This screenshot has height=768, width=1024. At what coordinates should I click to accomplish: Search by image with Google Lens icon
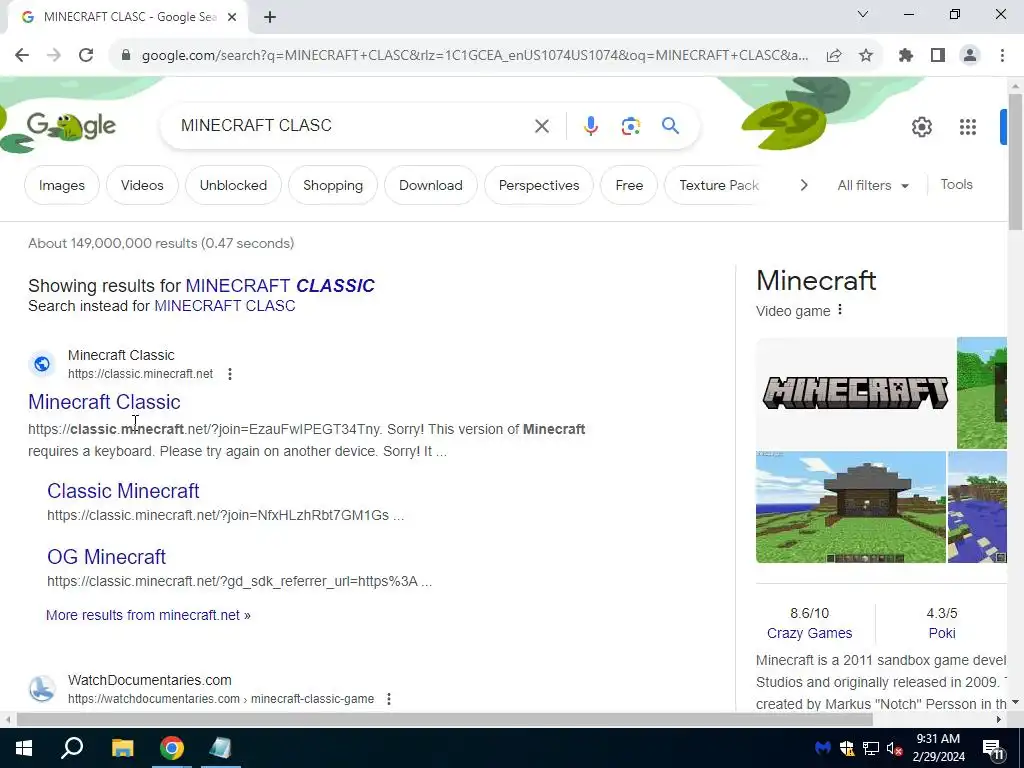click(630, 125)
